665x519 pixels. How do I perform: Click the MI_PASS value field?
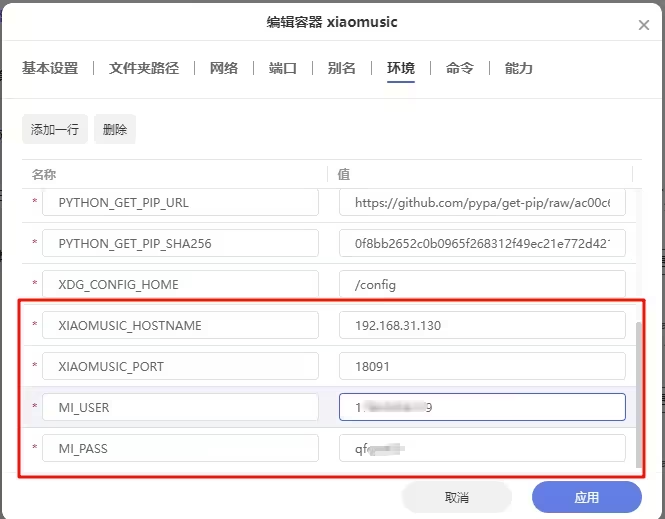click(x=482, y=448)
